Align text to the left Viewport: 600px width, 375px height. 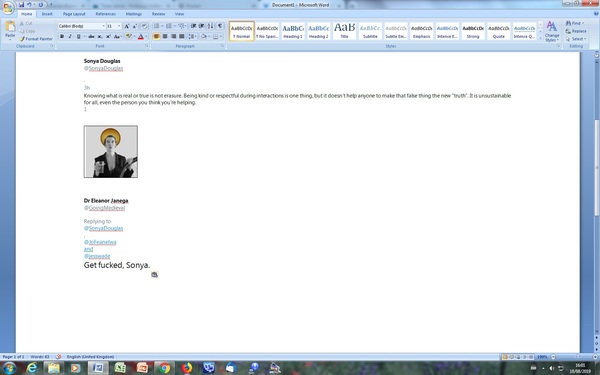coord(156,36)
